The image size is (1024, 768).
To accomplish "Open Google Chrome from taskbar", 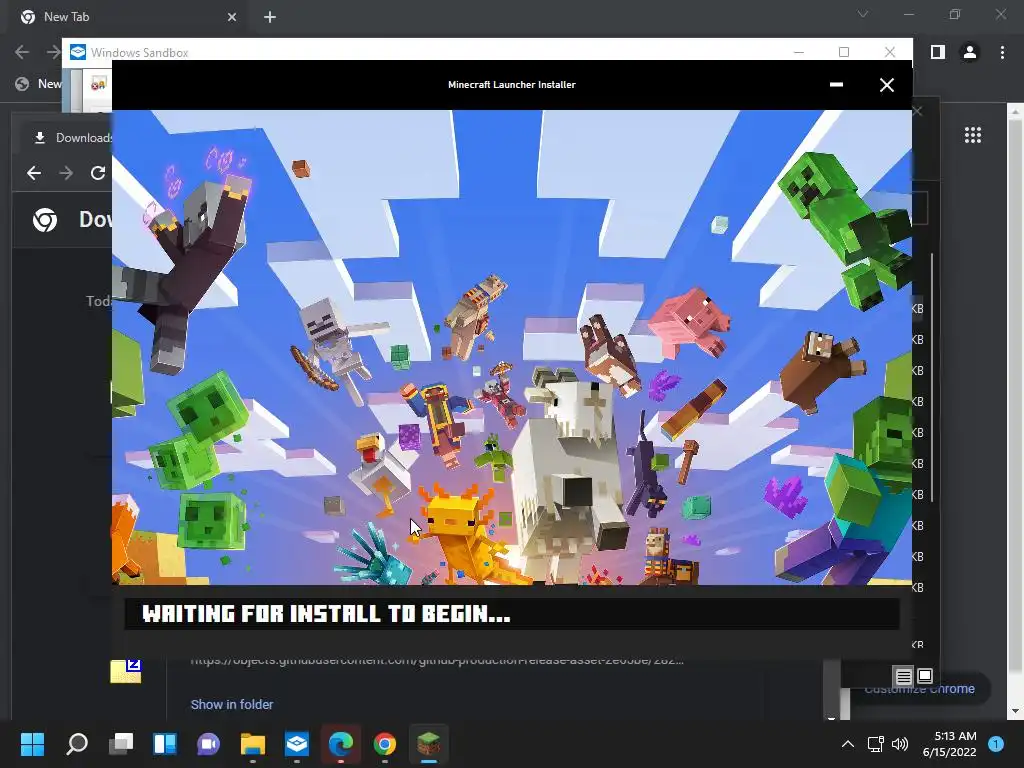I will 385,743.
